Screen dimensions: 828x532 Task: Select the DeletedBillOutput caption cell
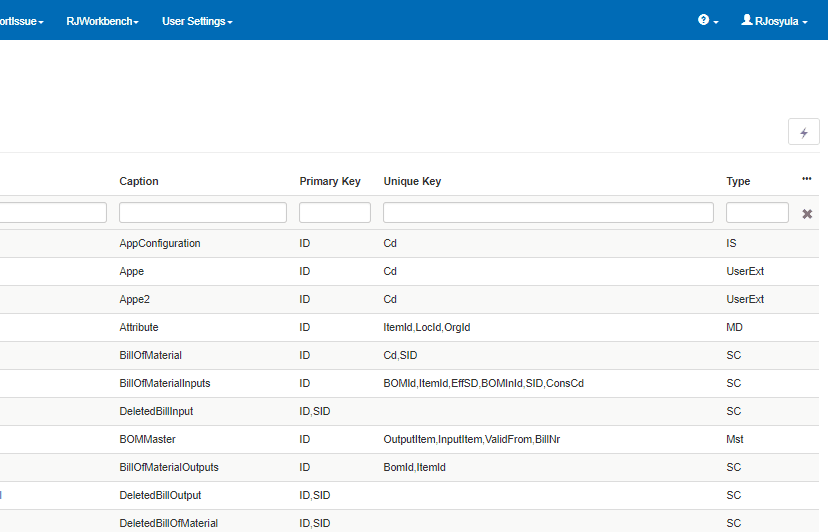[x=161, y=496]
